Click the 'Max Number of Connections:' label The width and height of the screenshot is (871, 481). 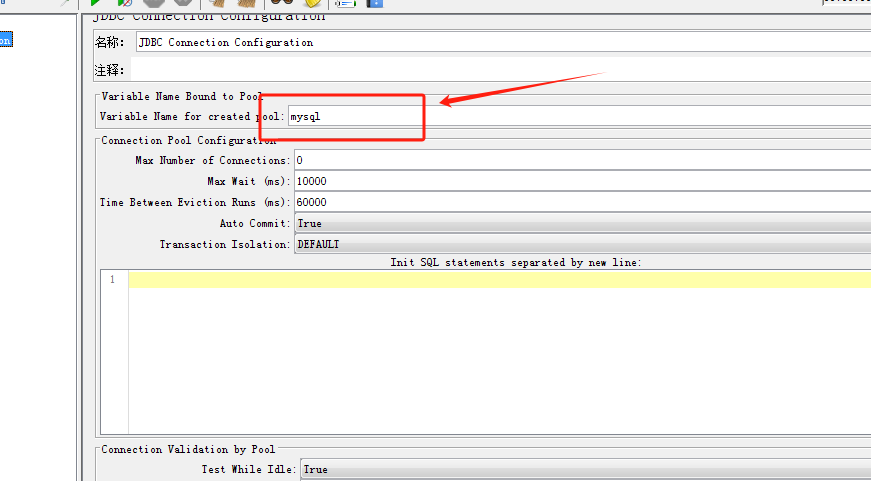point(213,161)
